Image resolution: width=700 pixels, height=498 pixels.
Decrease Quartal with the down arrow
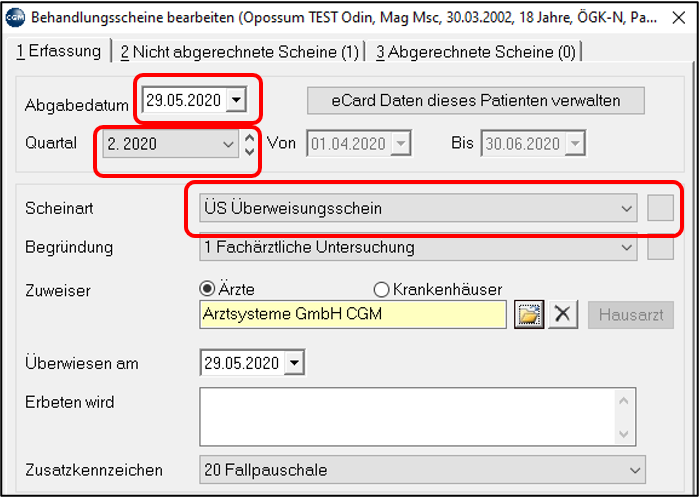tap(250, 152)
